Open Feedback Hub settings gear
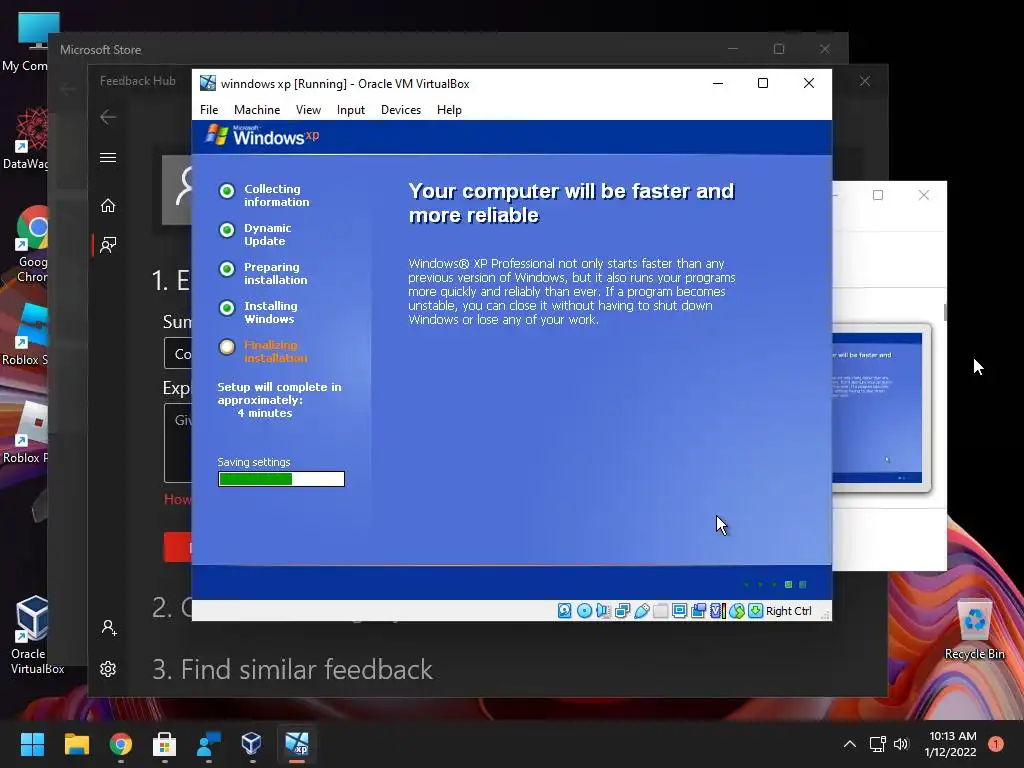The height and width of the screenshot is (768, 1024). (x=108, y=669)
